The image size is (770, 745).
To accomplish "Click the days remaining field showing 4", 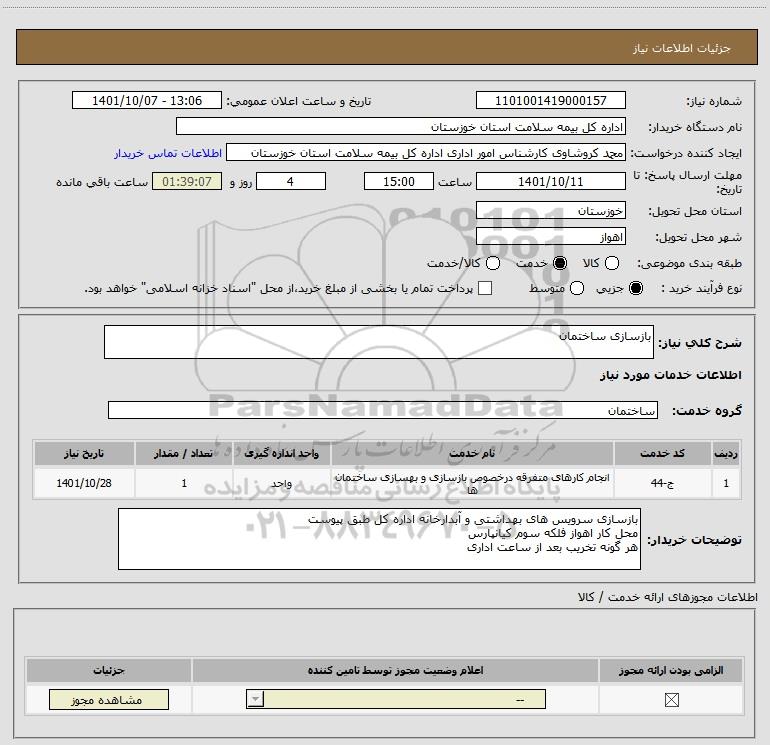I will point(291,181).
